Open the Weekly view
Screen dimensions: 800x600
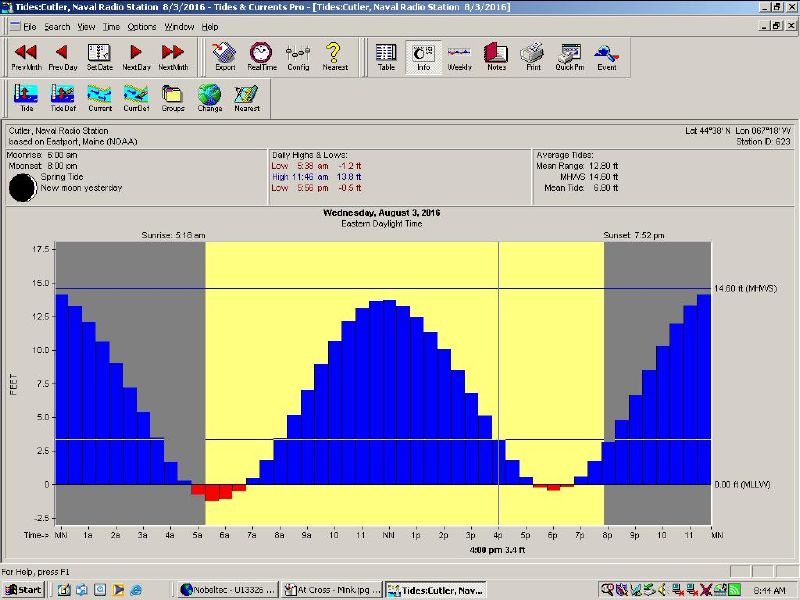(x=459, y=56)
